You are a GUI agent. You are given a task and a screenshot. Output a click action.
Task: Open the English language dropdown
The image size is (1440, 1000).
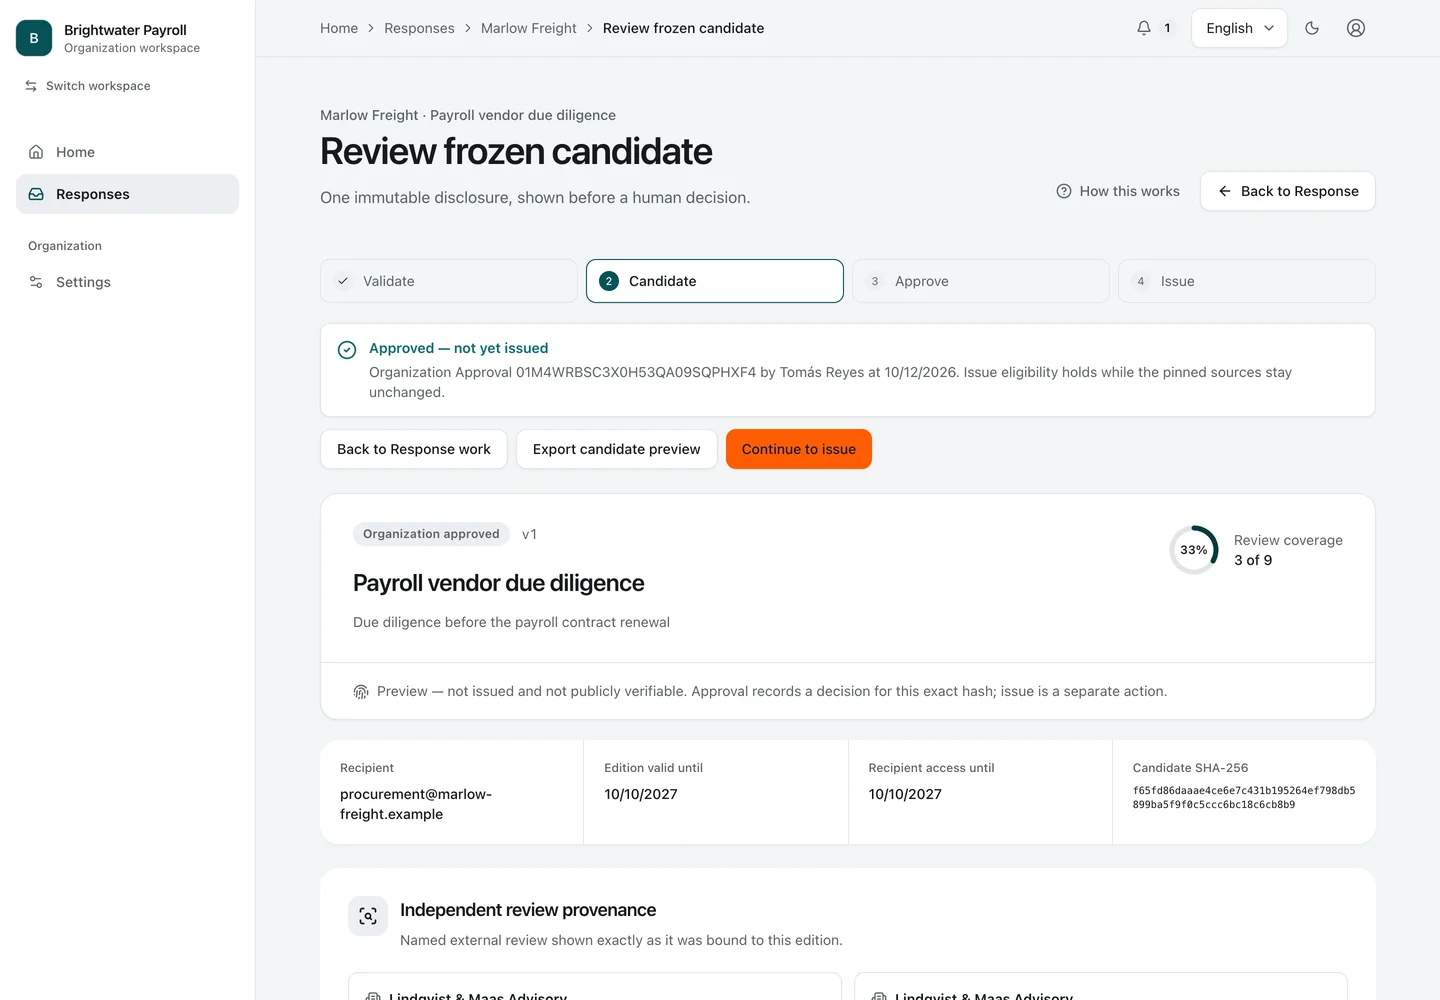pyautogui.click(x=1239, y=28)
